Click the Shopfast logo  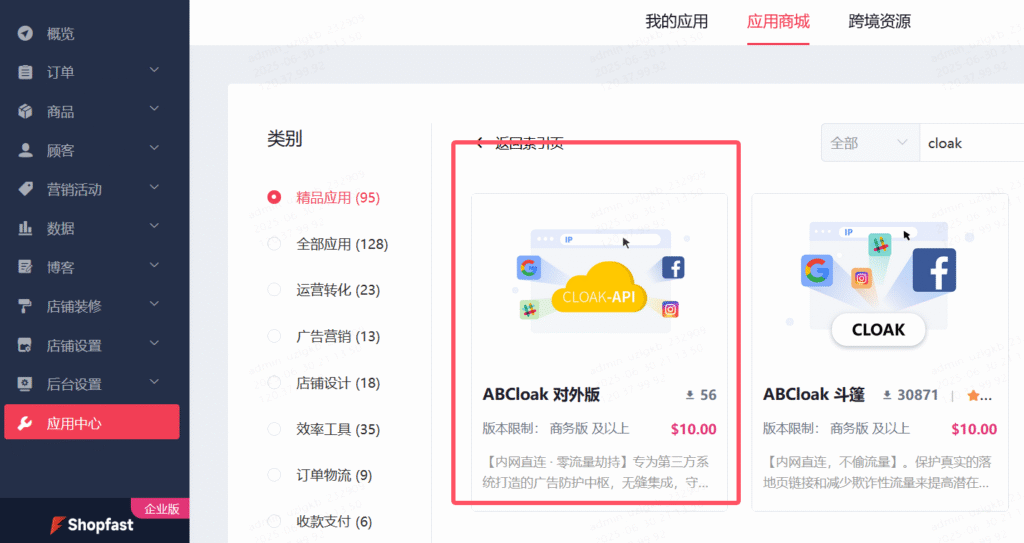(92, 525)
